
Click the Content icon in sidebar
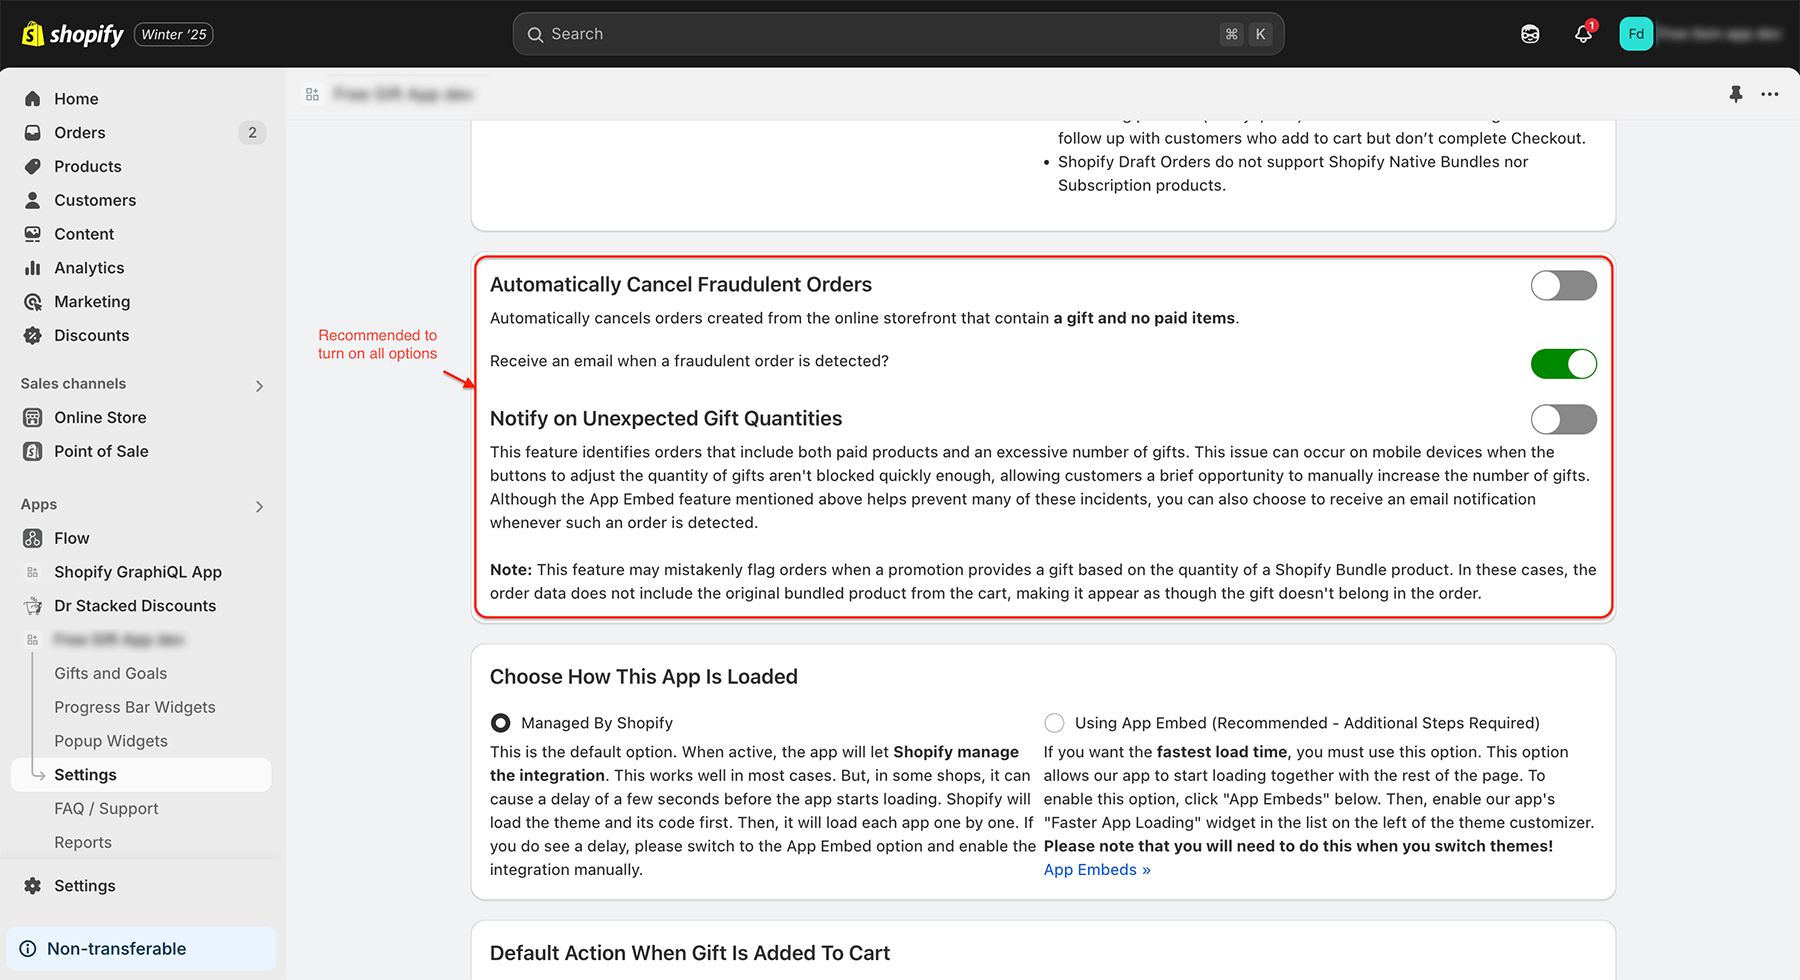(33, 234)
